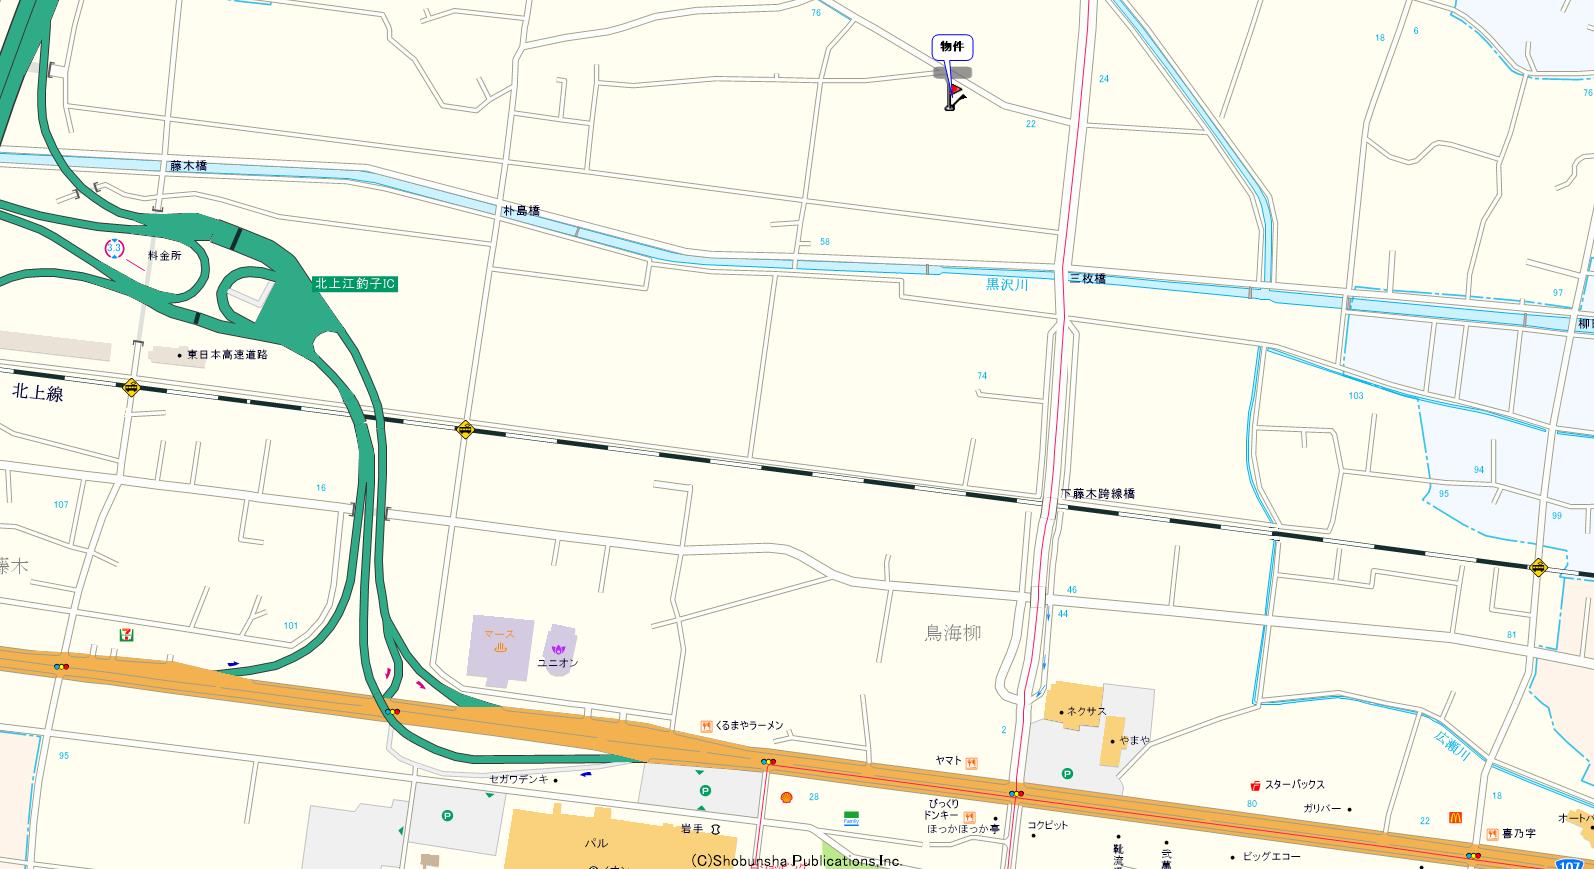Select the McDonald's golden arches icon
Image resolution: width=1594 pixels, height=869 pixels.
pyautogui.click(x=1455, y=818)
